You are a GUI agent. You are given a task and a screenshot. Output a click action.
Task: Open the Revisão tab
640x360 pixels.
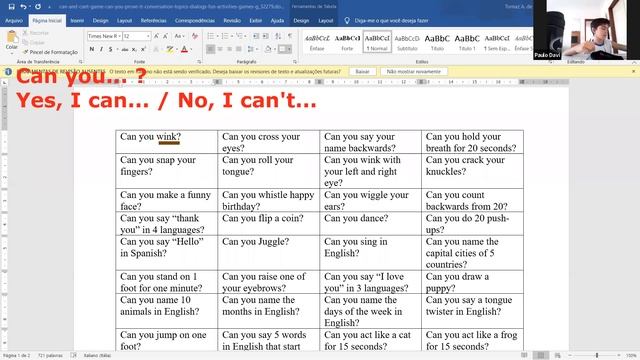[x=232, y=20]
